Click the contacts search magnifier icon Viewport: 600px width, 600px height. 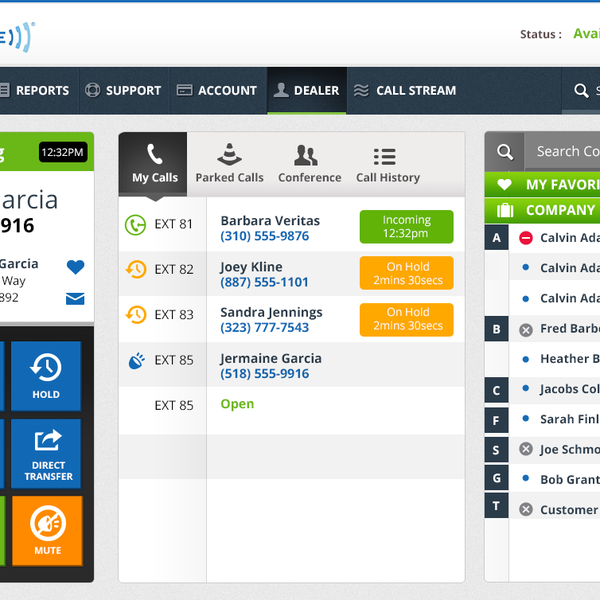pyautogui.click(x=505, y=152)
